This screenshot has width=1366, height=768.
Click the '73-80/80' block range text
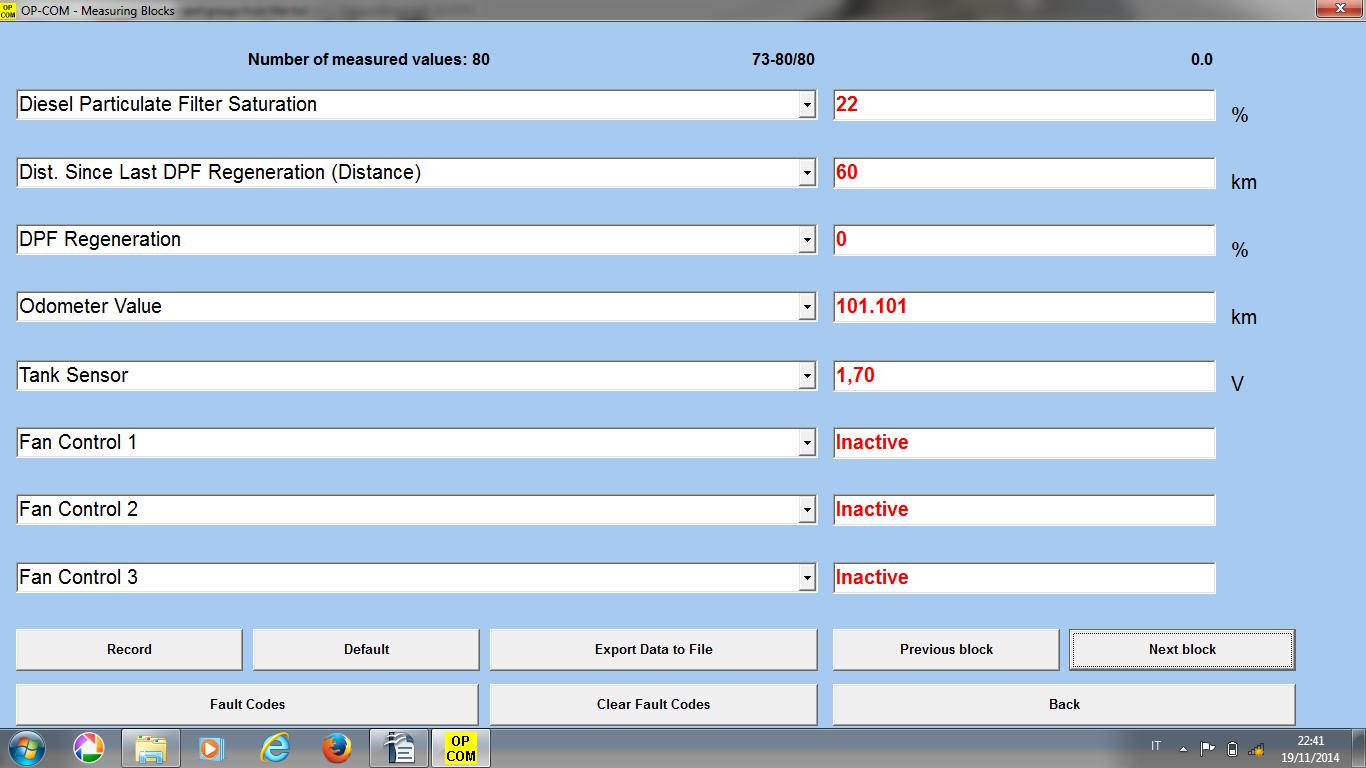pos(783,59)
